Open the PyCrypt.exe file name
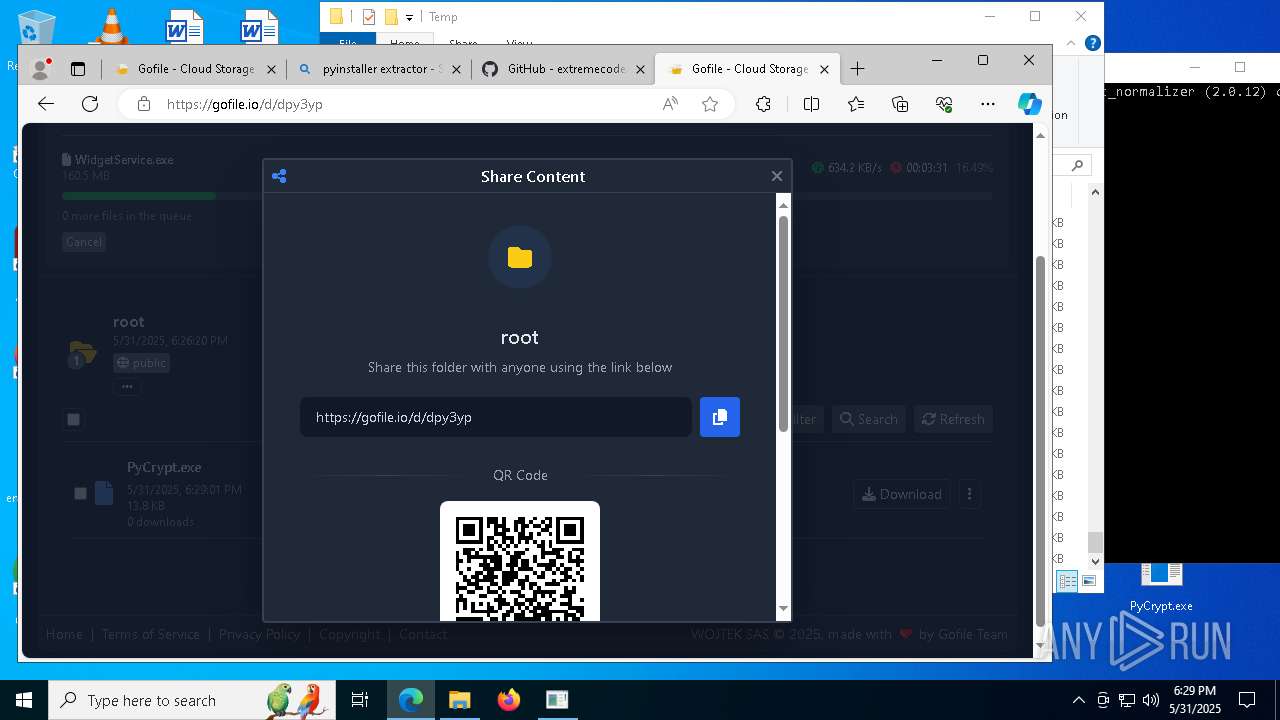Screen dimensions: 1280x720 [164, 467]
